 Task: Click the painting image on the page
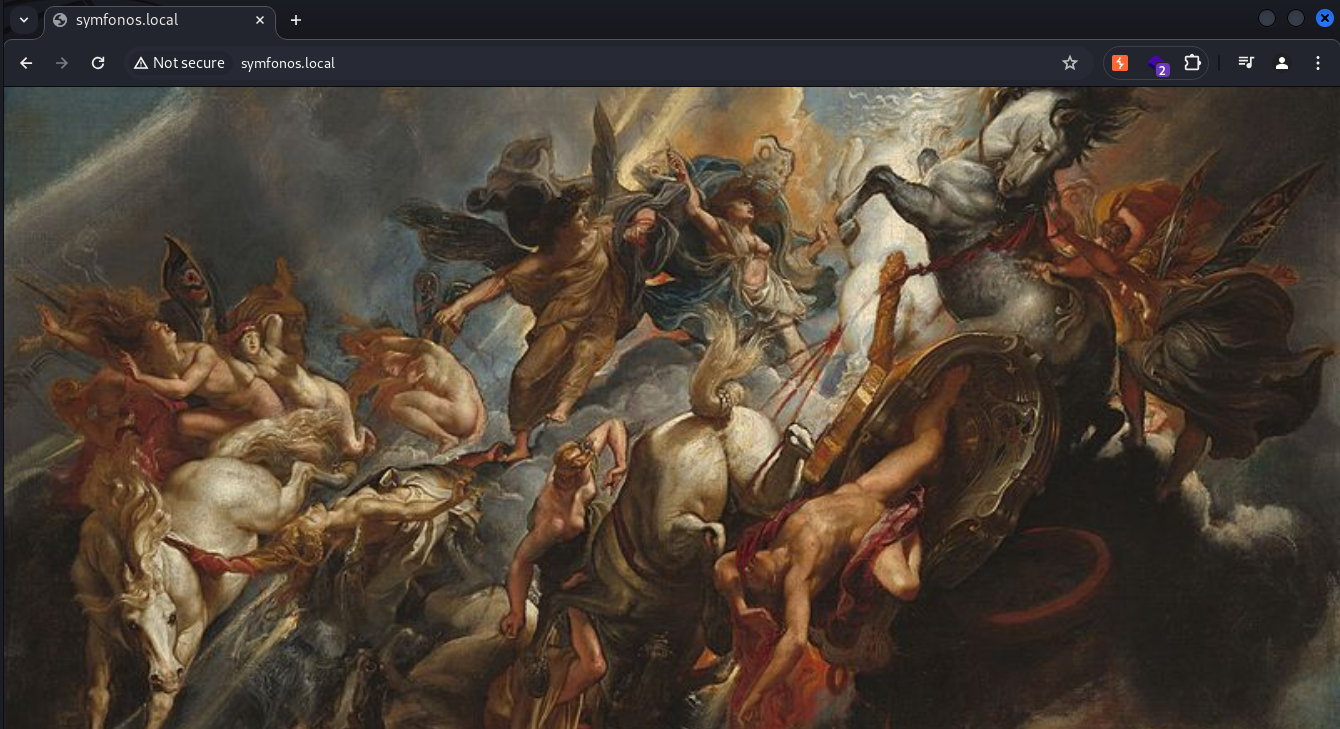click(x=671, y=408)
